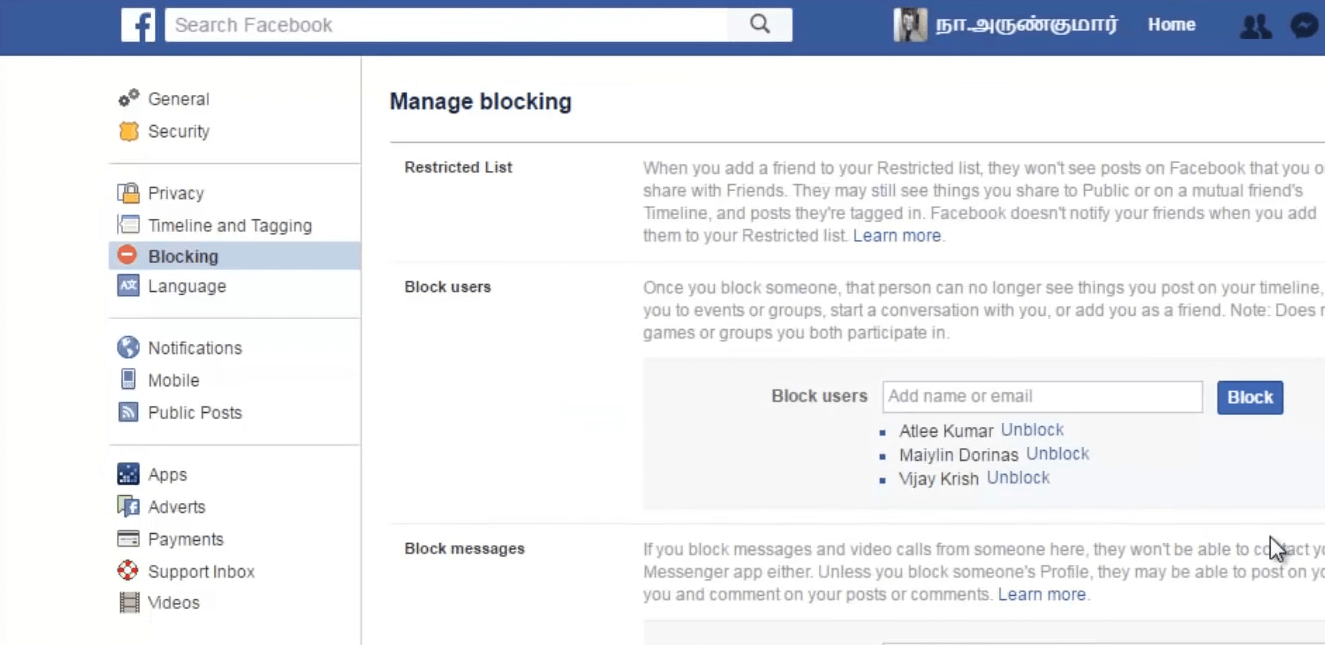The image size is (1325, 645).
Task: Select Language in the settings sidebar
Action: pyautogui.click(x=186, y=286)
